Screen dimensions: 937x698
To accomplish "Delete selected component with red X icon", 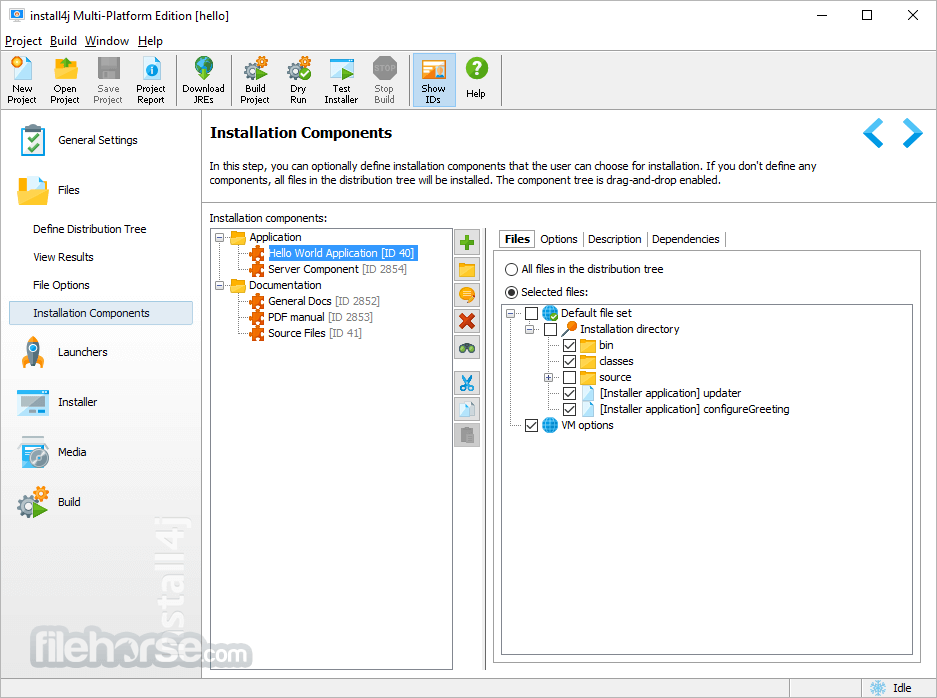I will (x=467, y=321).
